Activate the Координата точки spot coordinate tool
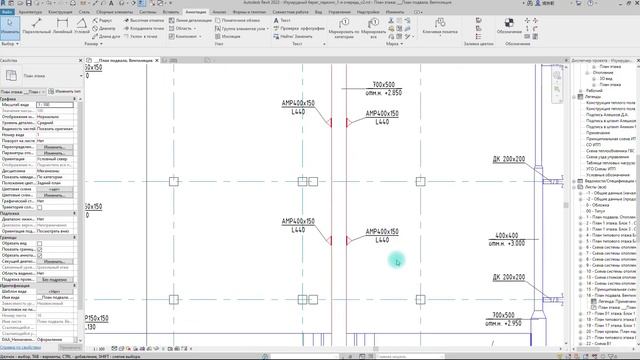The width and height of the screenshot is (640, 360). point(144,28)
